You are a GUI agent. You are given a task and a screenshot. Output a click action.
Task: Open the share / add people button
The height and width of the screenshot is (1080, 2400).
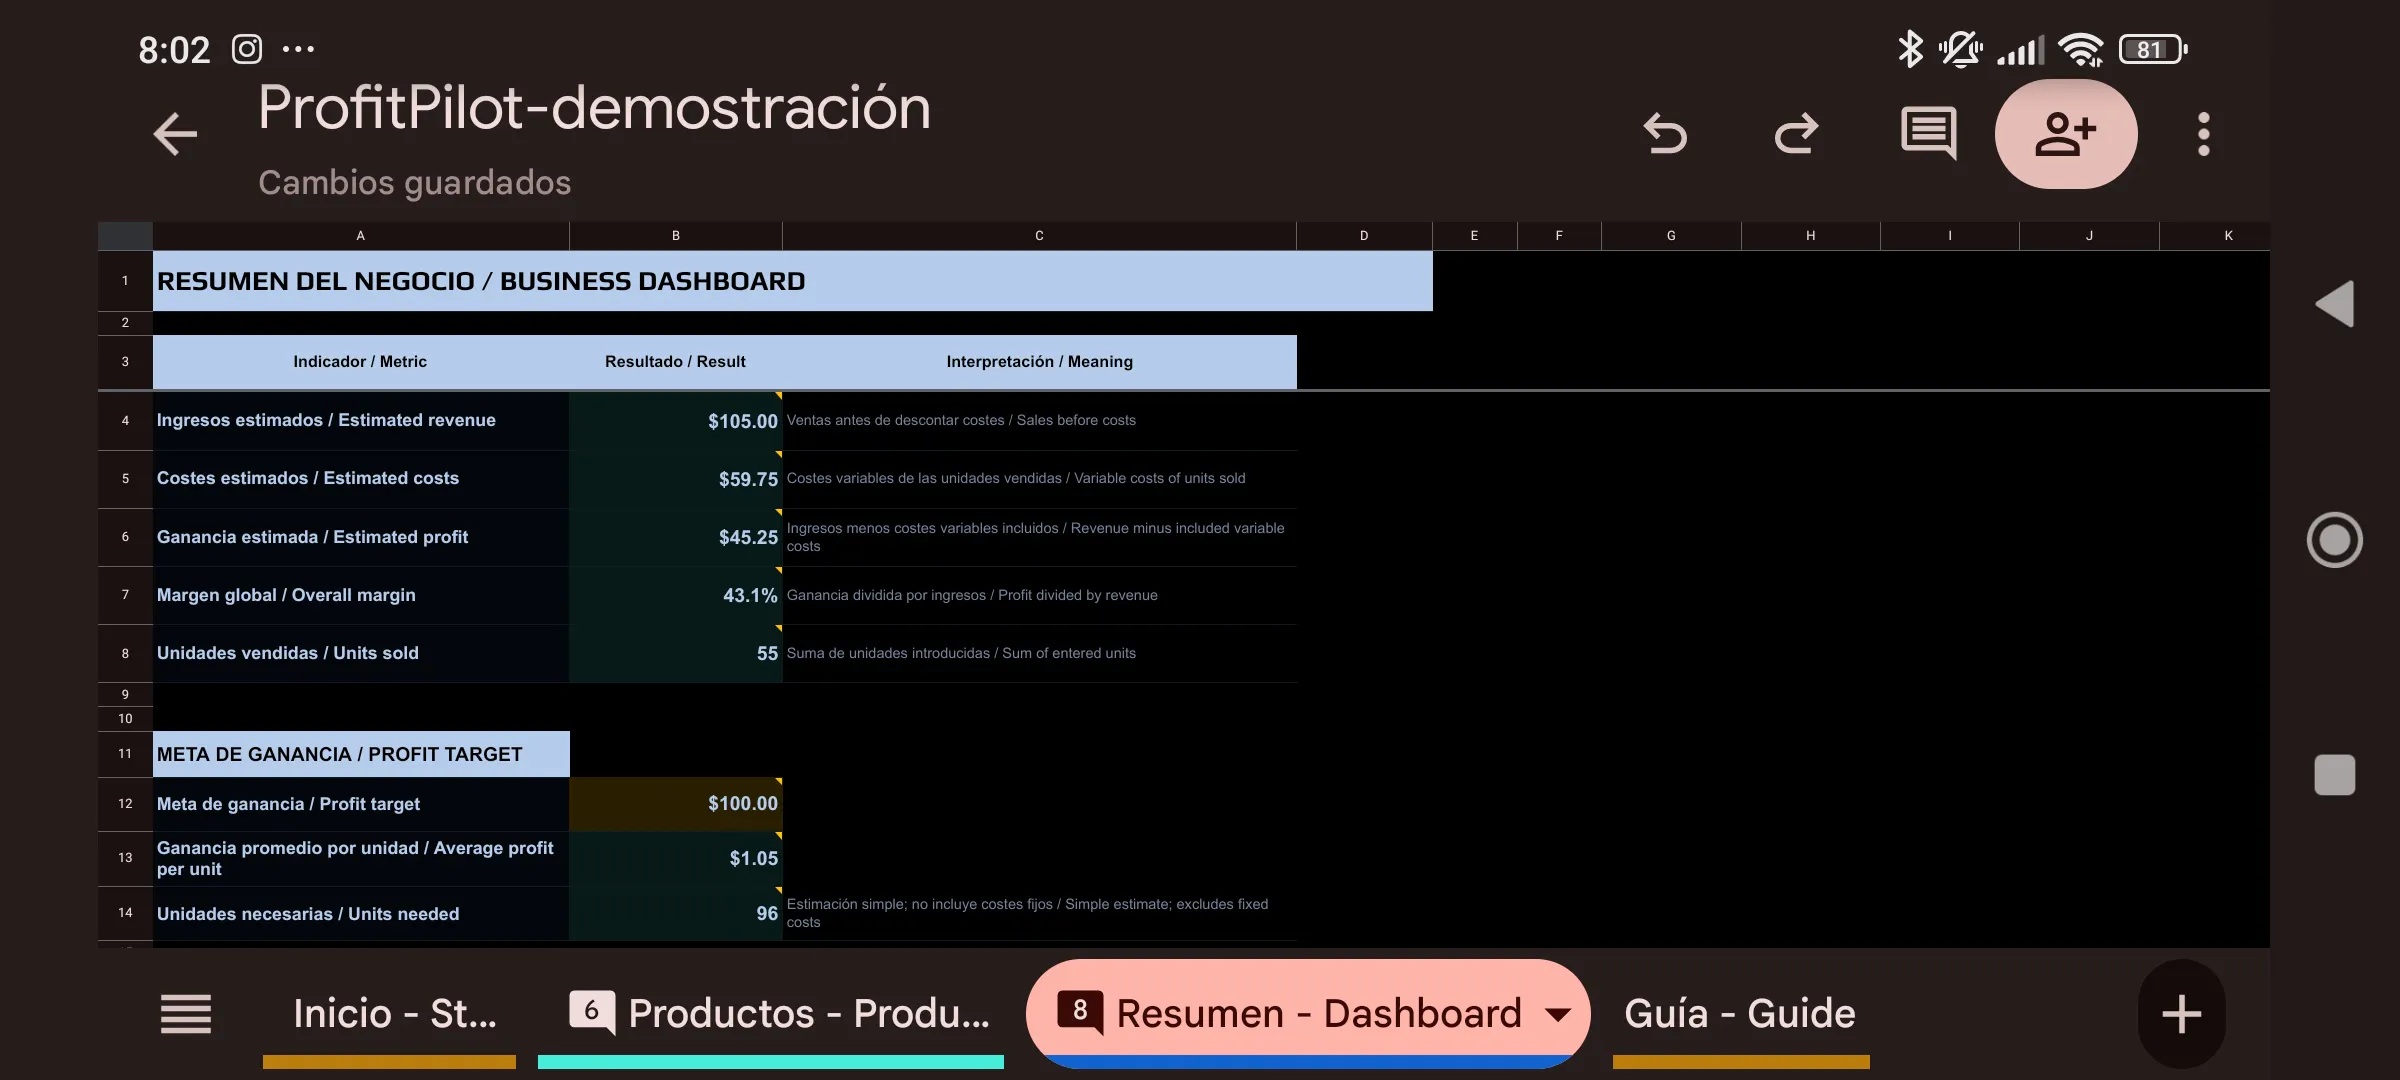(x=2066, y=134)
